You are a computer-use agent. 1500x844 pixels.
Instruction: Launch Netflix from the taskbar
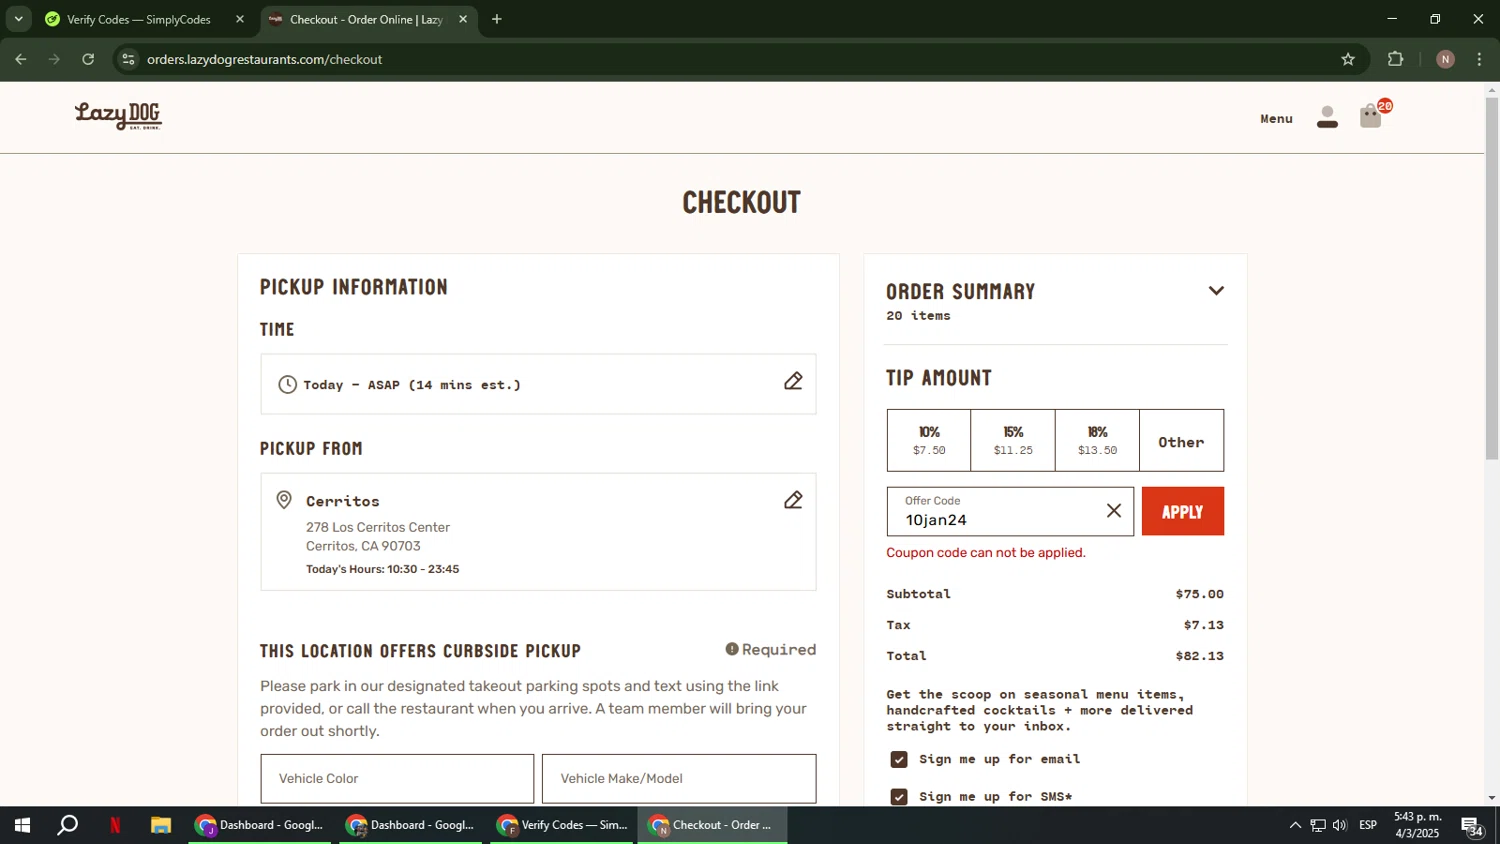tap(115, 825)
